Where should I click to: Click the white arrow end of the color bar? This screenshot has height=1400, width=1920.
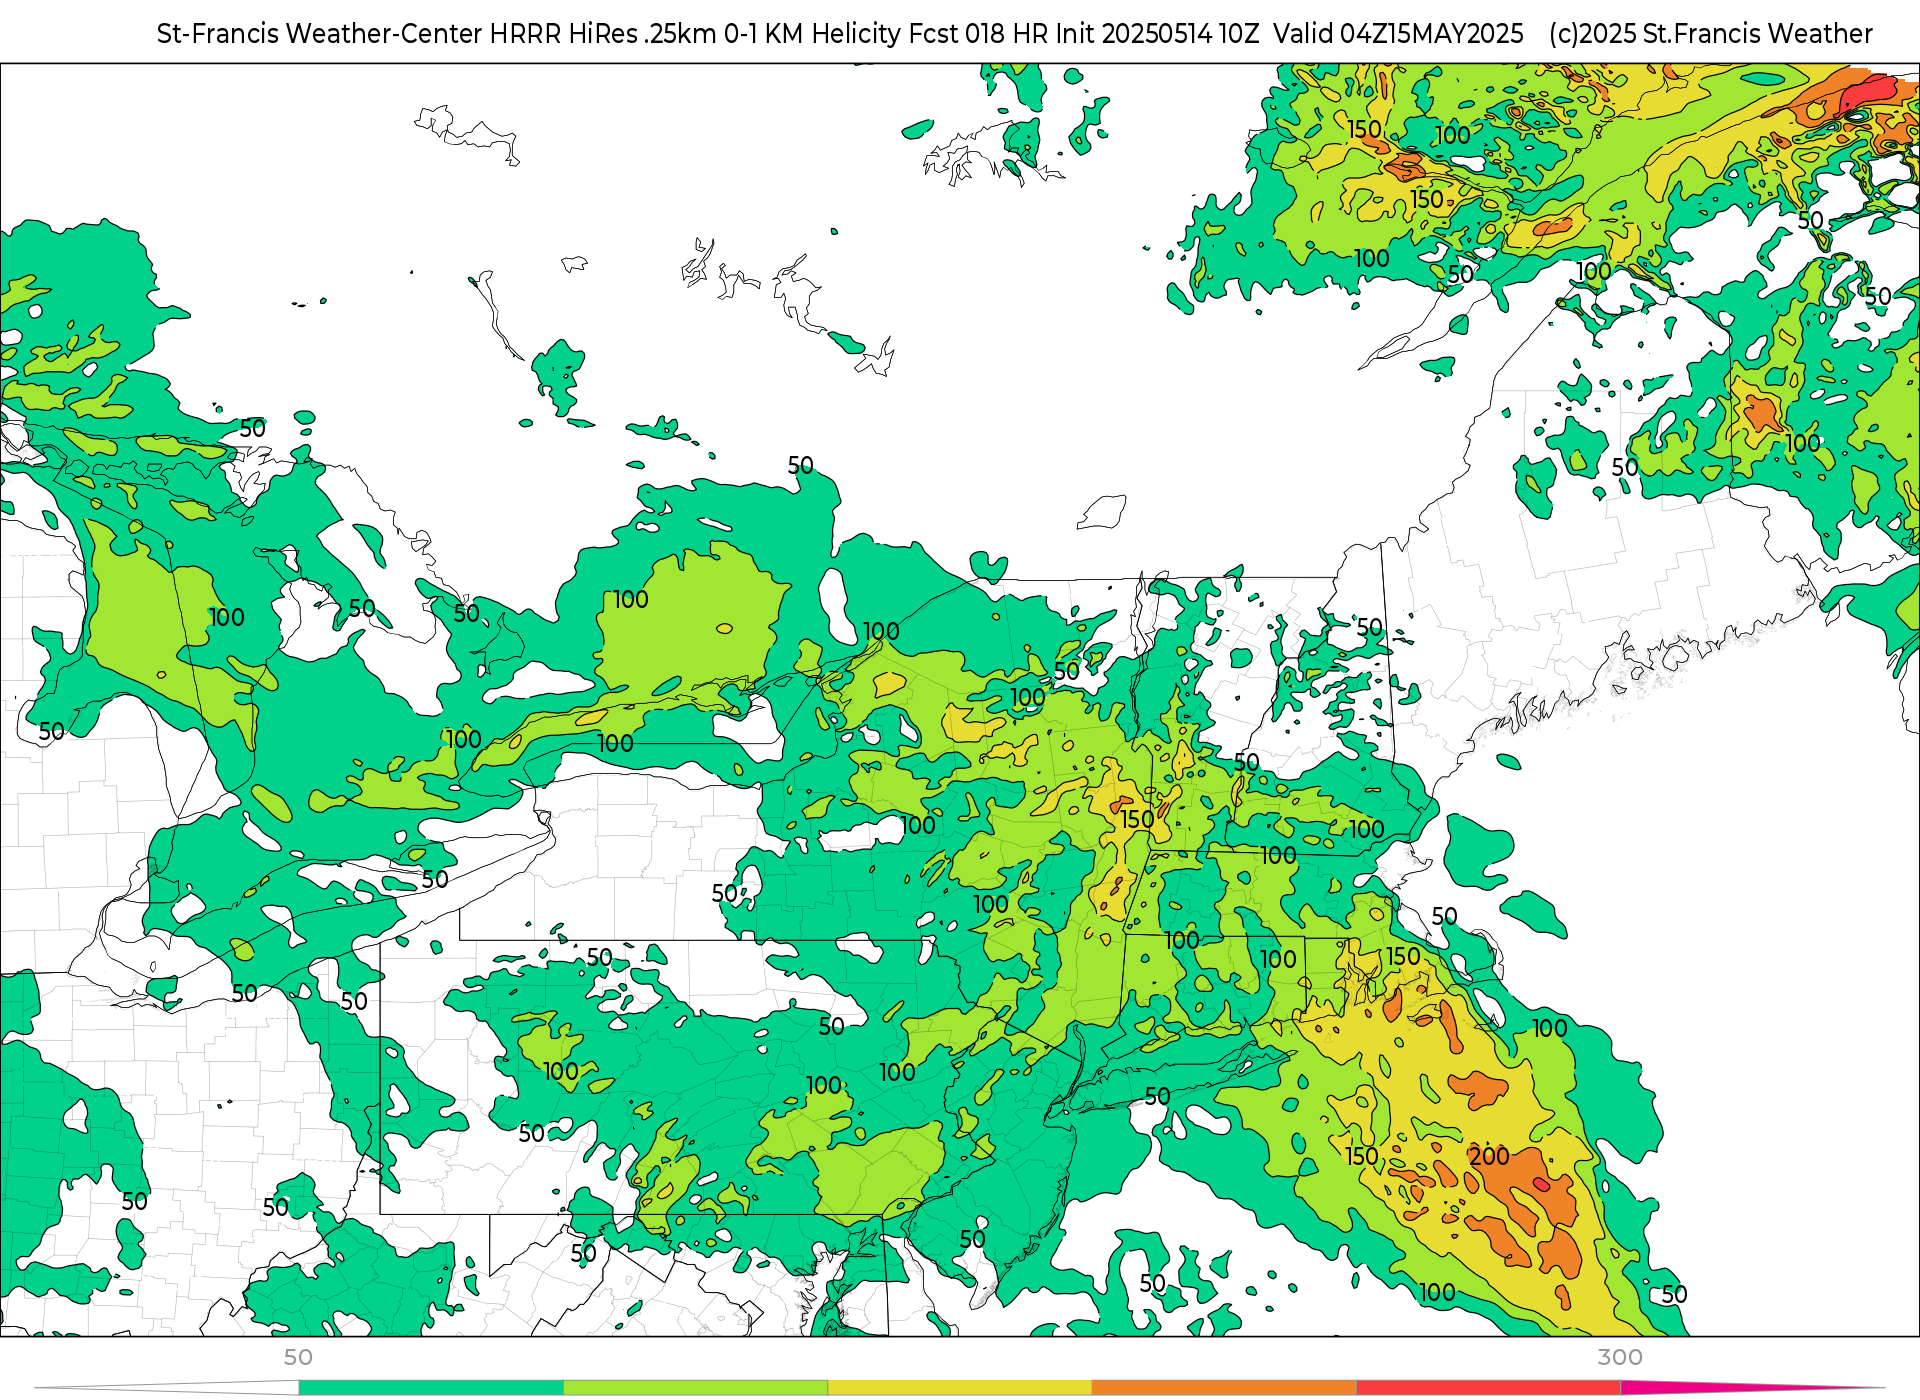(x=167, y=1388)
